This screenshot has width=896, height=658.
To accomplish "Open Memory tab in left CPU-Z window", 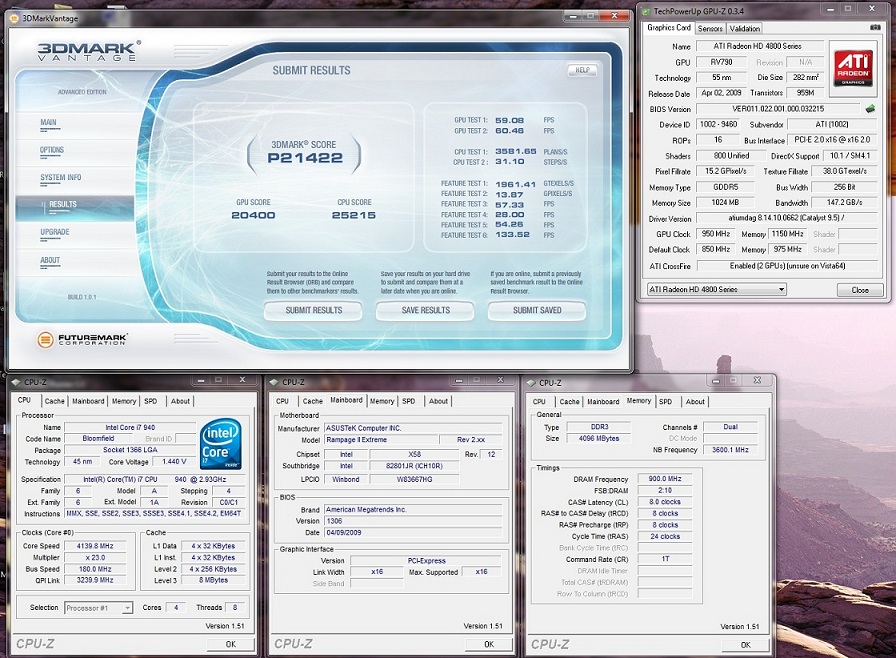I will click(x=124, y=401).
